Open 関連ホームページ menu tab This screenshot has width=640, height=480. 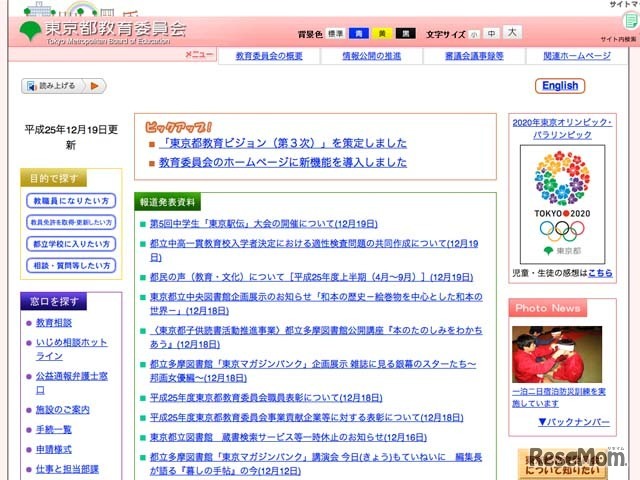pyautogui.click(x=577, y=56)
